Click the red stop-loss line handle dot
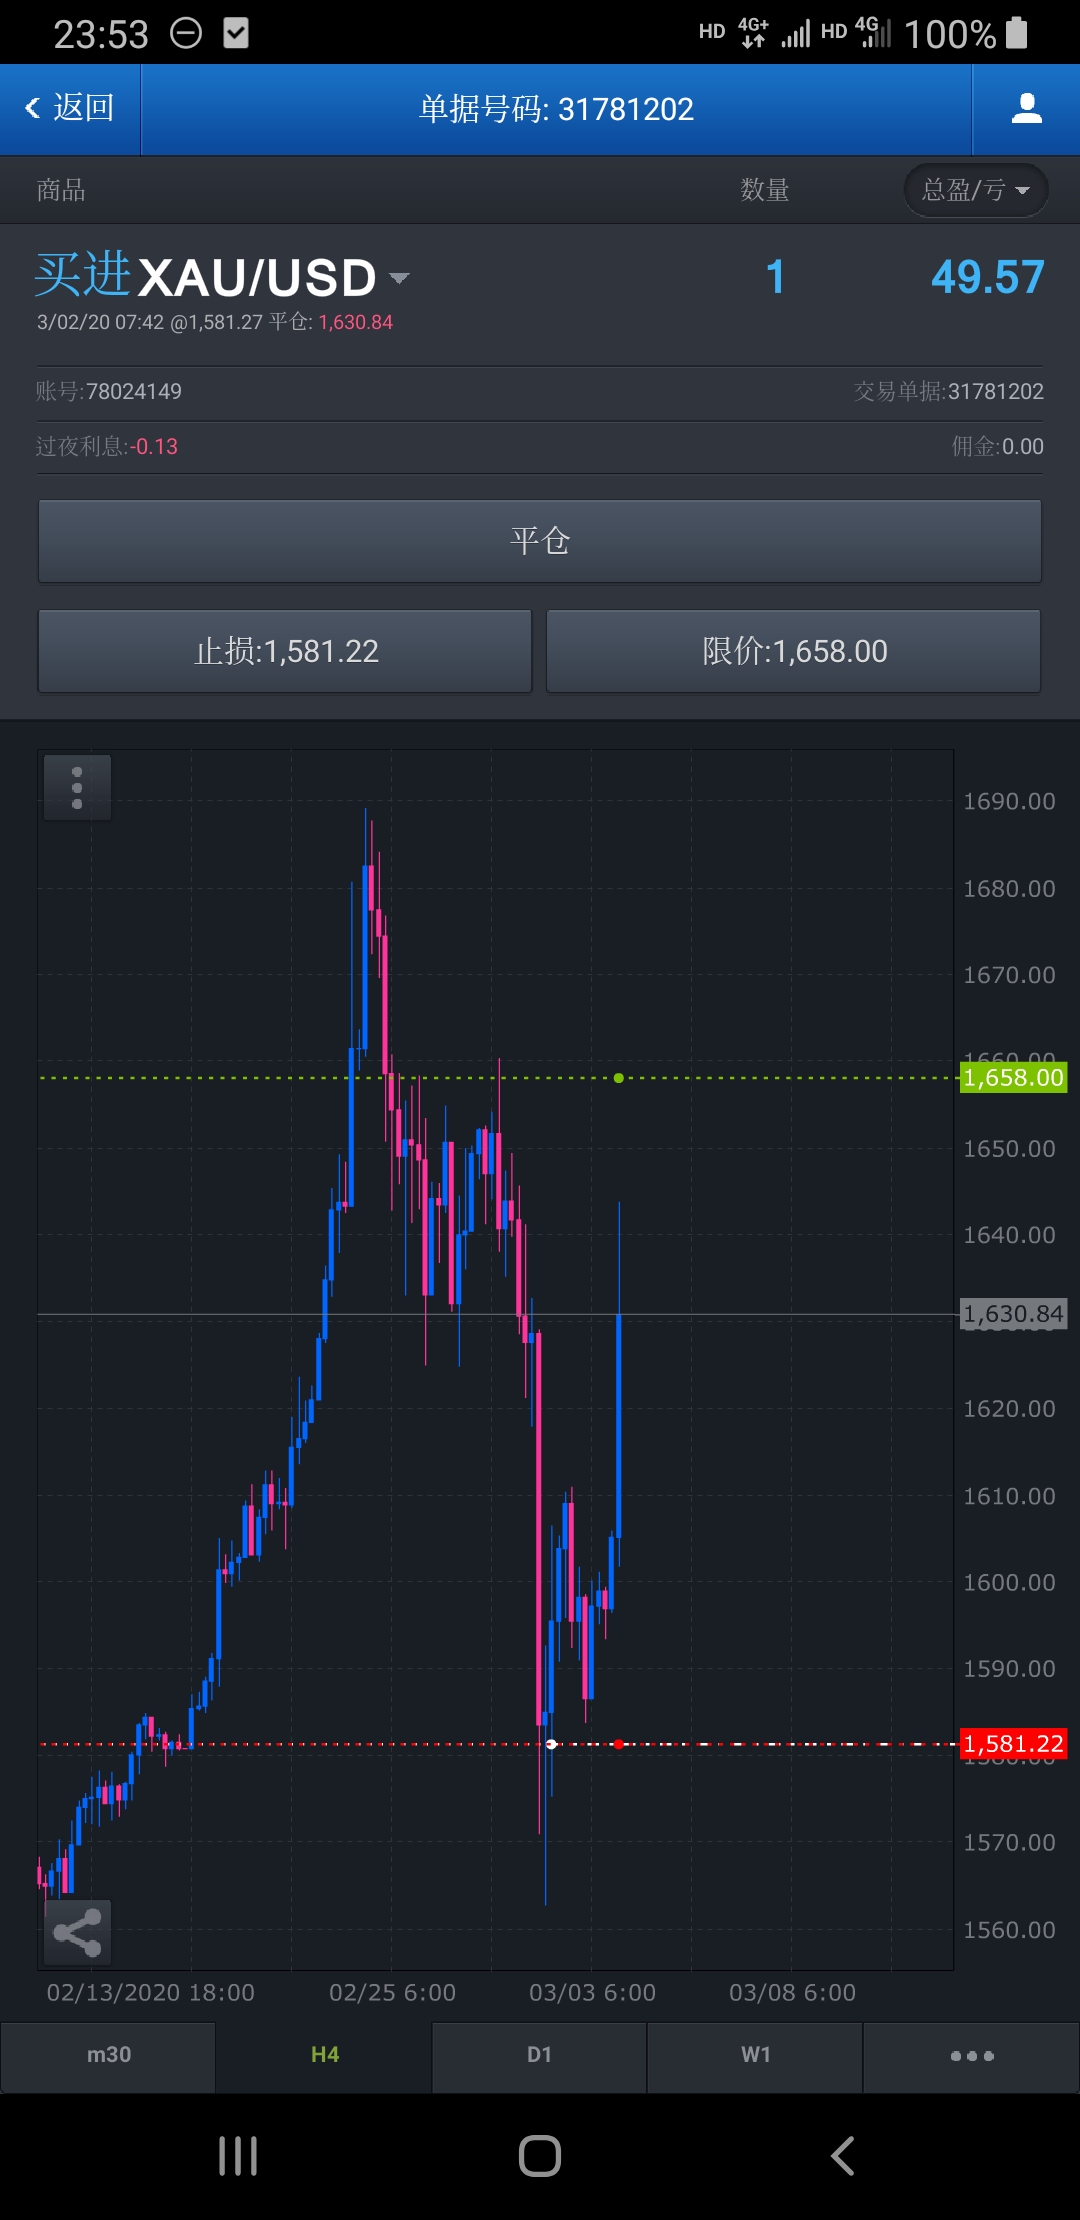The image size is (1080, 2220). (619, 1744)
